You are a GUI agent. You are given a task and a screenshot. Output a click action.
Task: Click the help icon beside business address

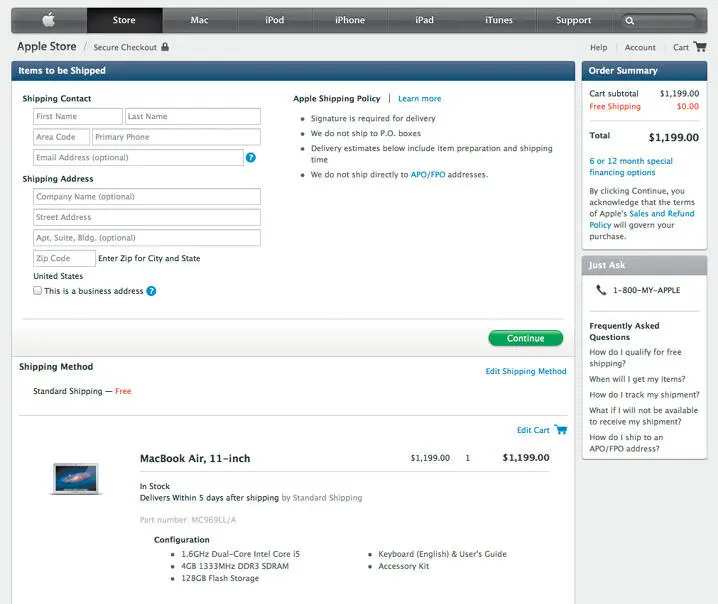pyautogui.click(x=151, y=291)
